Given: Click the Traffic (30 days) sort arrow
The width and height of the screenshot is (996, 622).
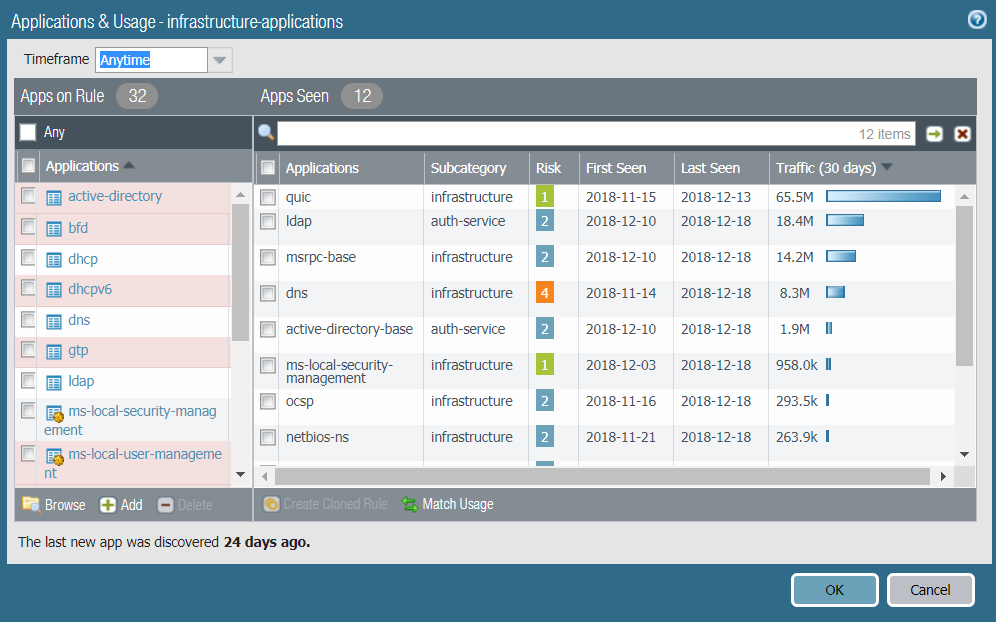Looking at the screenshot, I should point(887,167).
